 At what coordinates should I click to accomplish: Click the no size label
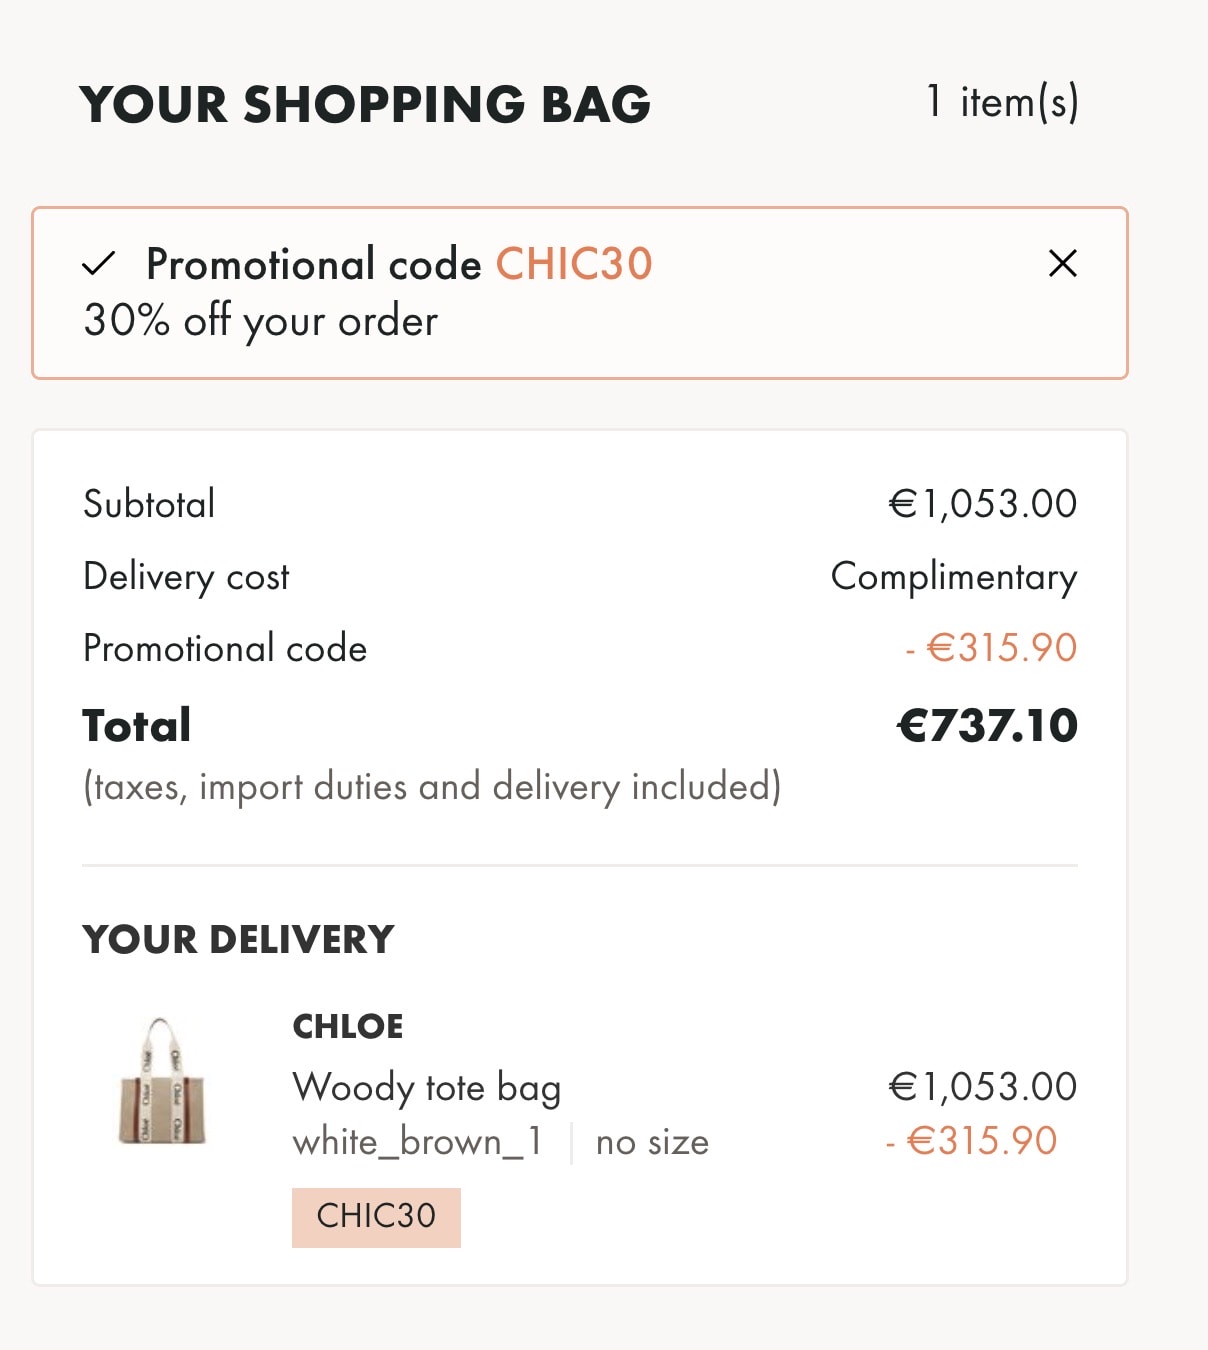pyautogui.click(x=652, y=1142)
